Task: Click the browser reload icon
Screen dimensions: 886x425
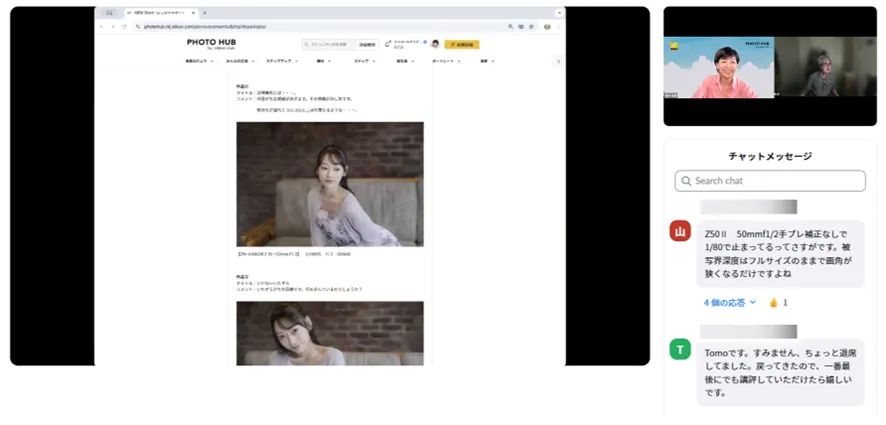Action: tap(123, 26)
